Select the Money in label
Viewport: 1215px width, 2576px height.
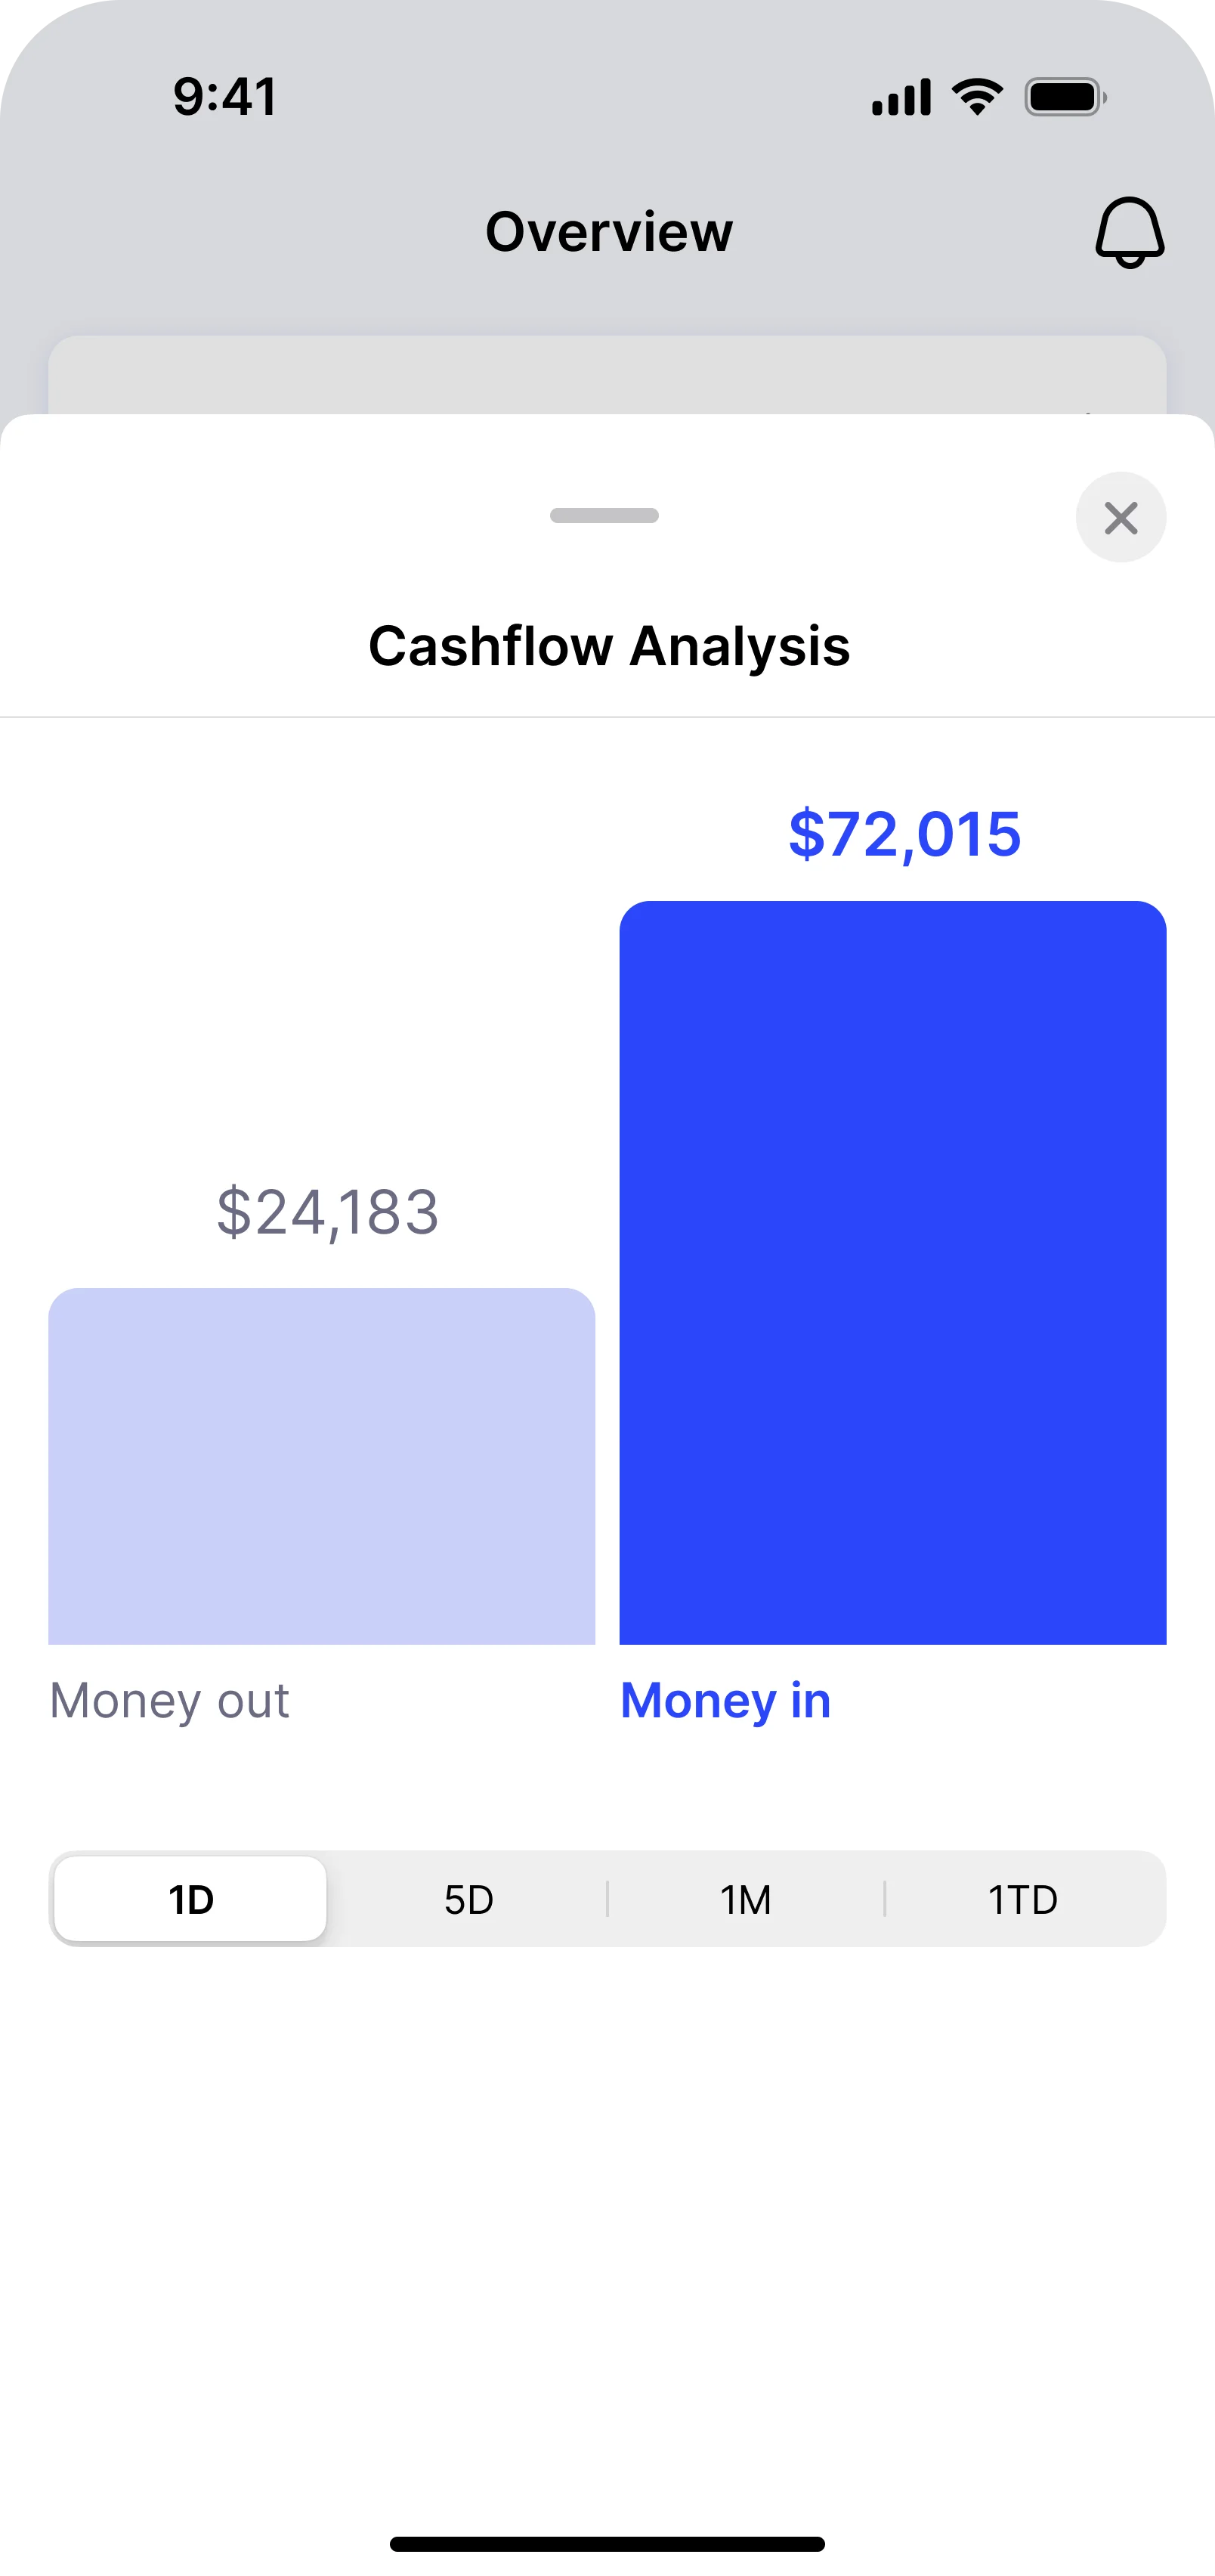725,1701
